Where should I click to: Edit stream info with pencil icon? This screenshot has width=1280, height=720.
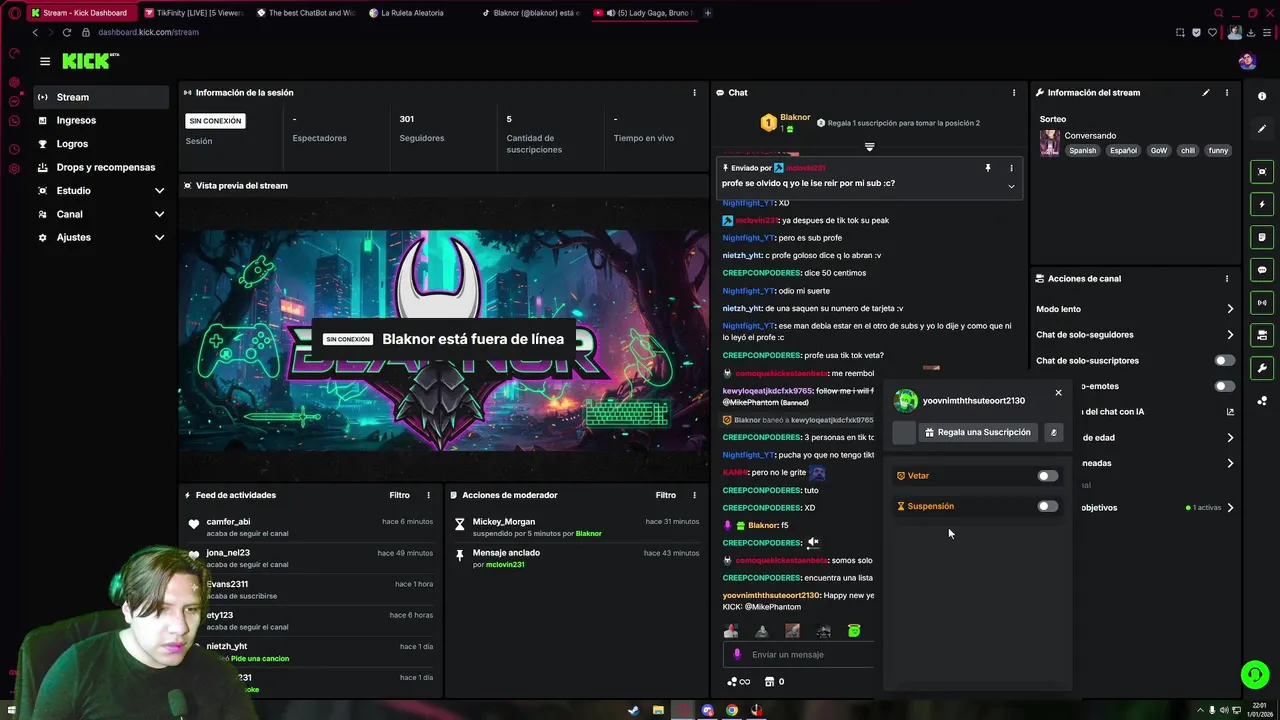1205,93
